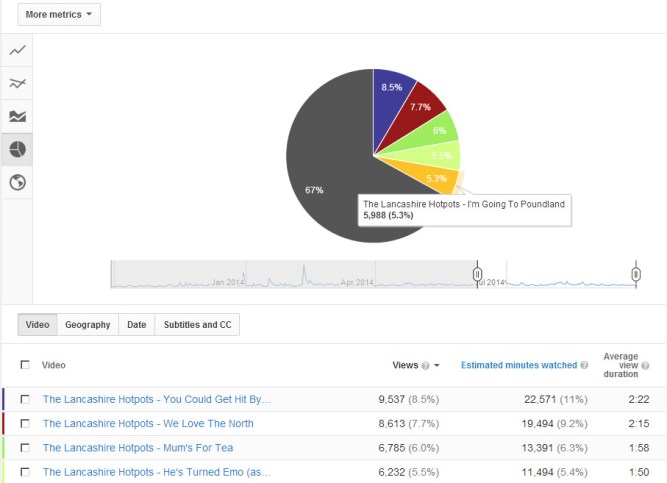Click the 1:58 average duration value
This screenshot has height=483, width=667.
point(638,448)
